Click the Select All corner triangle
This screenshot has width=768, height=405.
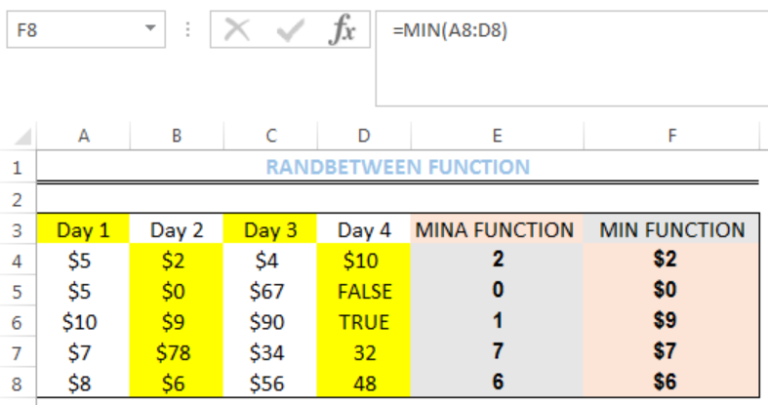click(x=22, y=137)
